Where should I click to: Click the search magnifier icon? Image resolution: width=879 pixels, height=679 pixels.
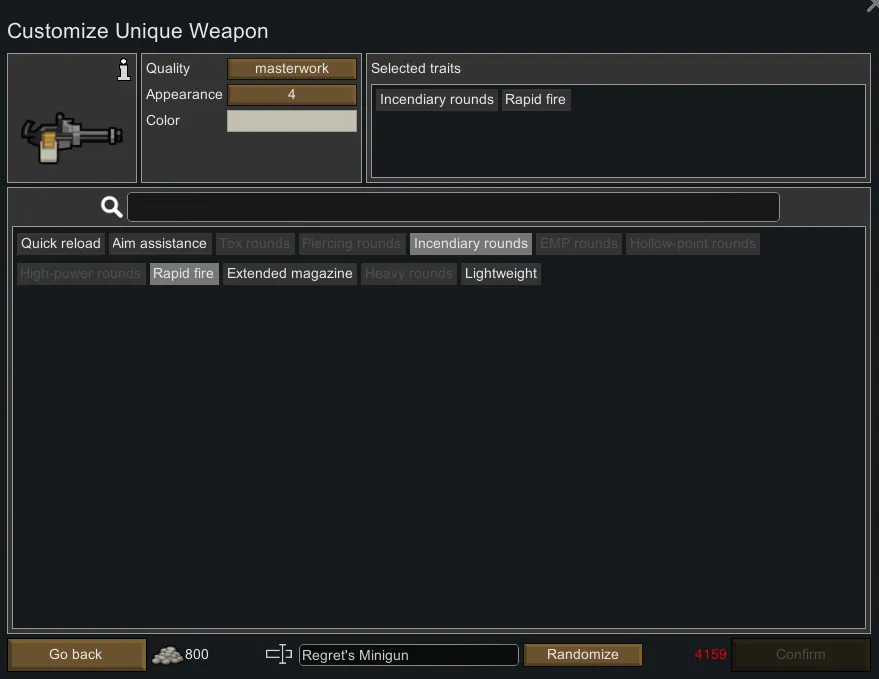coord(112,207)
